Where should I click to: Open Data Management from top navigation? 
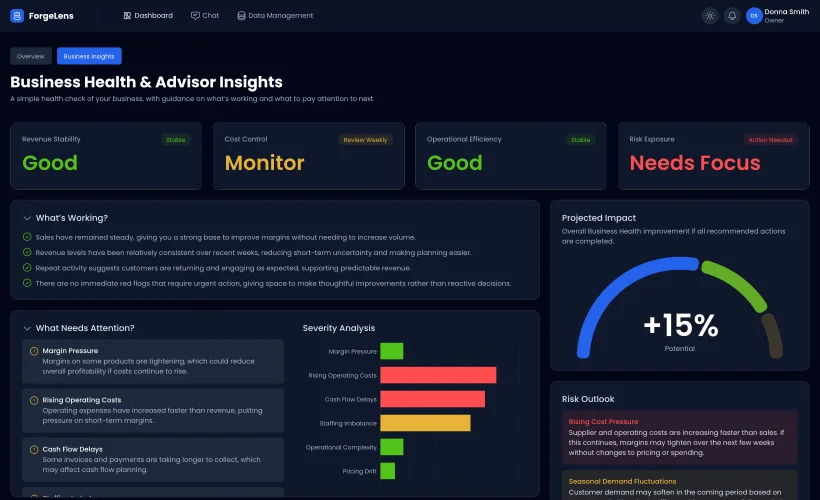pos(275,16)
